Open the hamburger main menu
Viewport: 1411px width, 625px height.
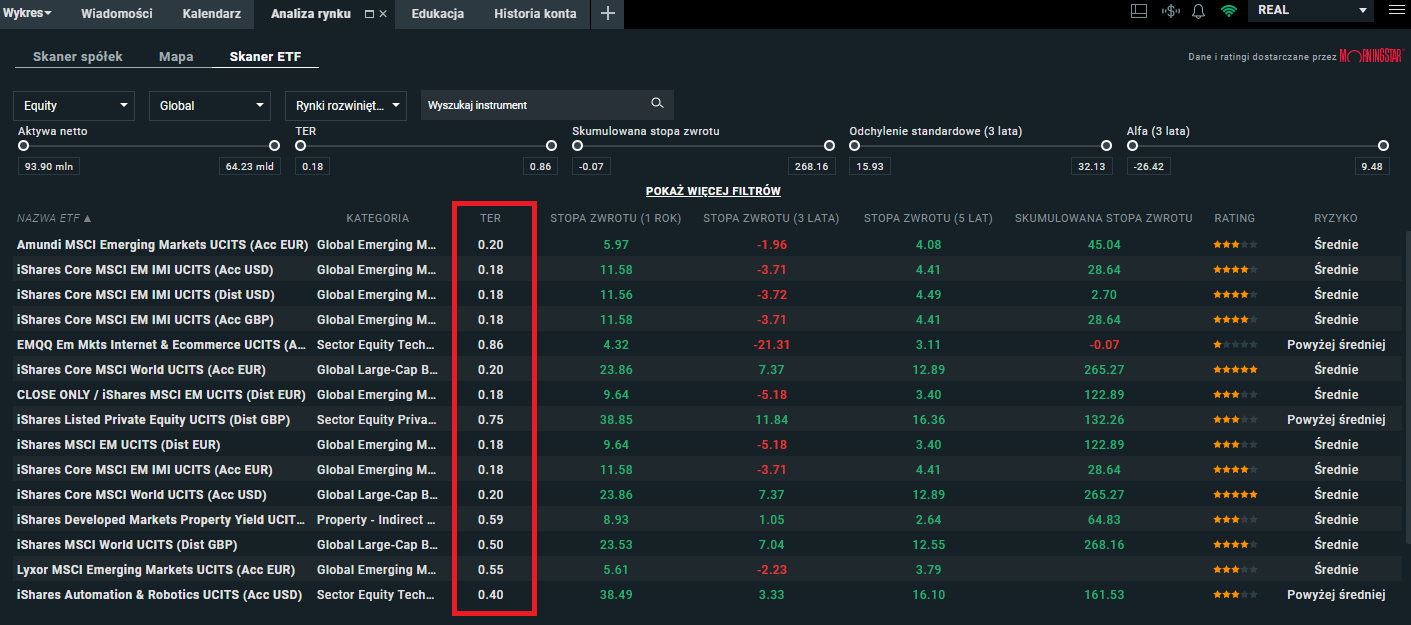click(1396, 10)
